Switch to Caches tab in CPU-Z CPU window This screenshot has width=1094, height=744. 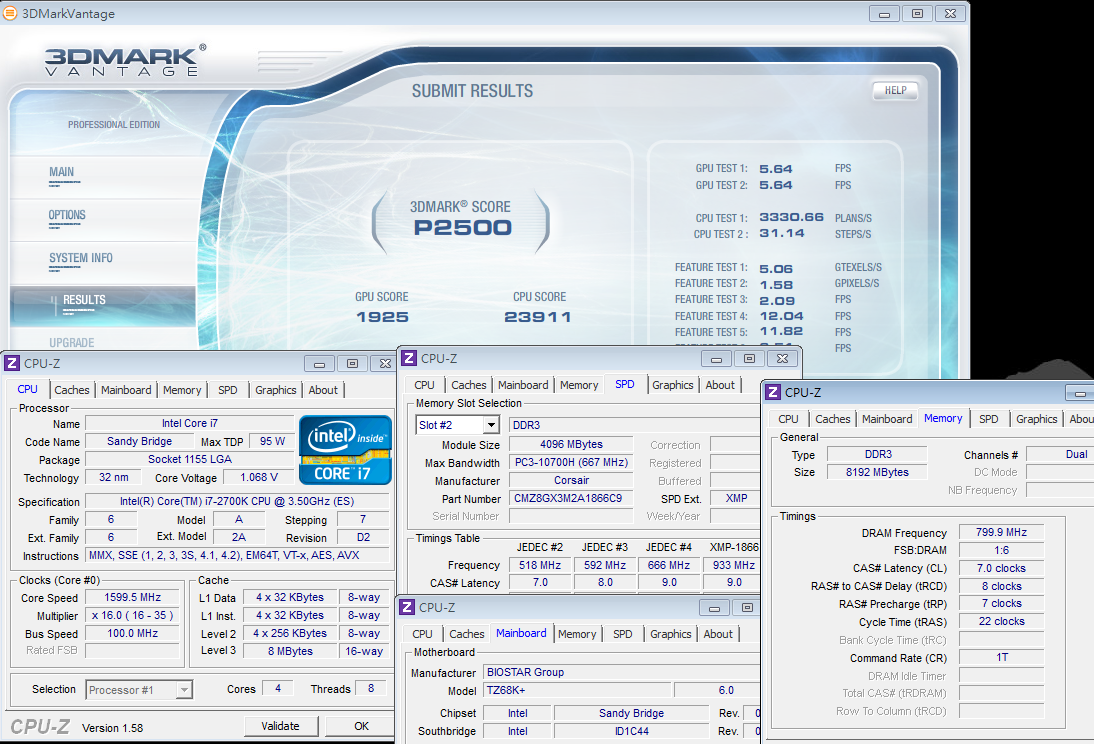pyautogui.click(x=72, y=390)
